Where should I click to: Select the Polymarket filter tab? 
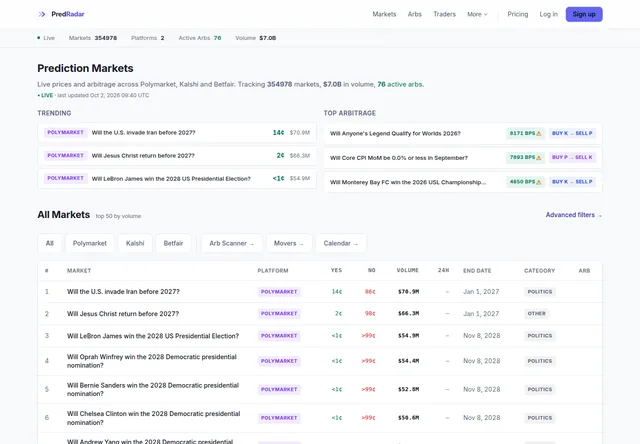pyautogui.click(x=90, y=243)
